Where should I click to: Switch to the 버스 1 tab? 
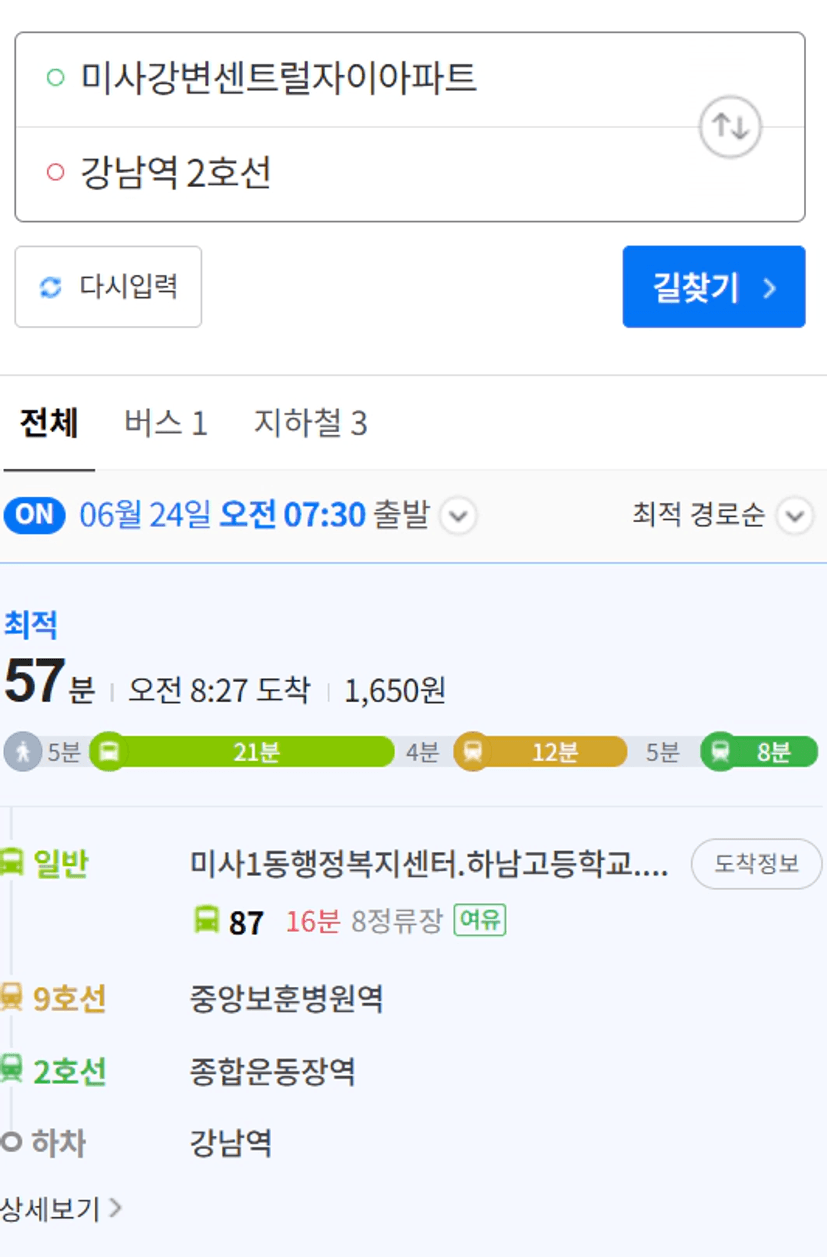pos(166,424)
